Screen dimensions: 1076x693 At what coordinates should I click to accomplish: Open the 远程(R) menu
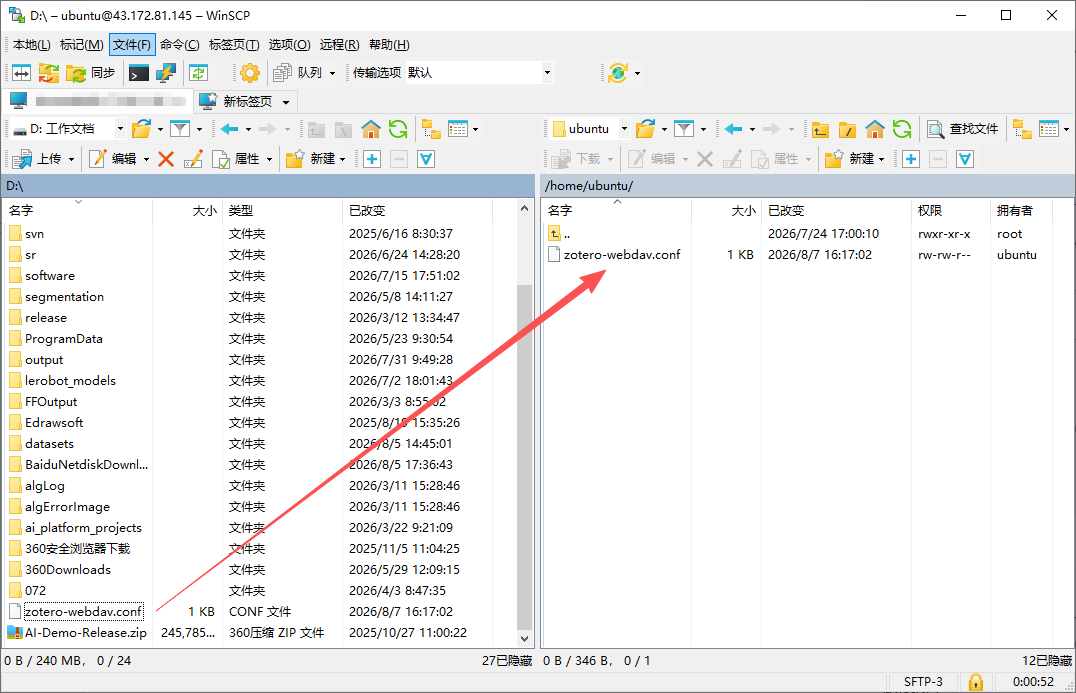340,45
